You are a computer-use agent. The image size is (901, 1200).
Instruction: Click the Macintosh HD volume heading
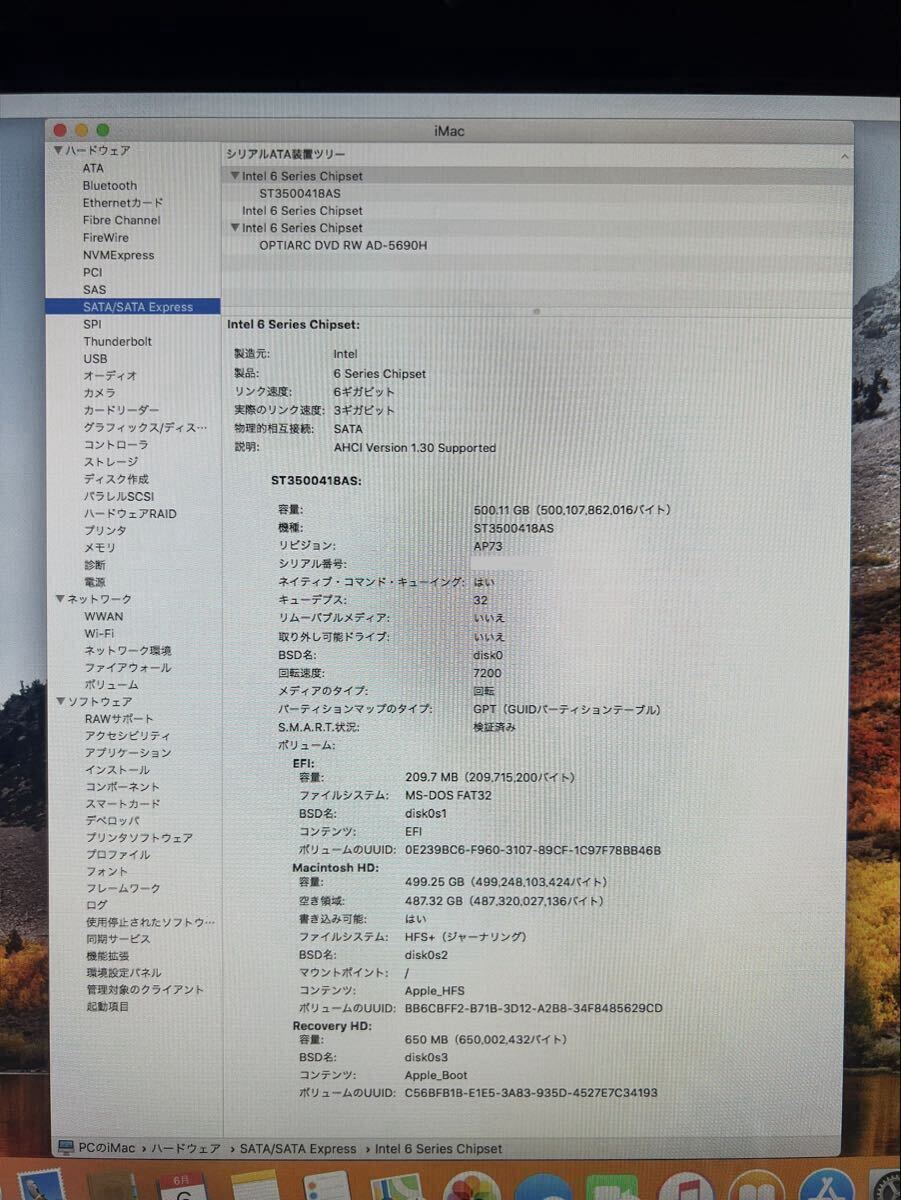coord(335,867)
